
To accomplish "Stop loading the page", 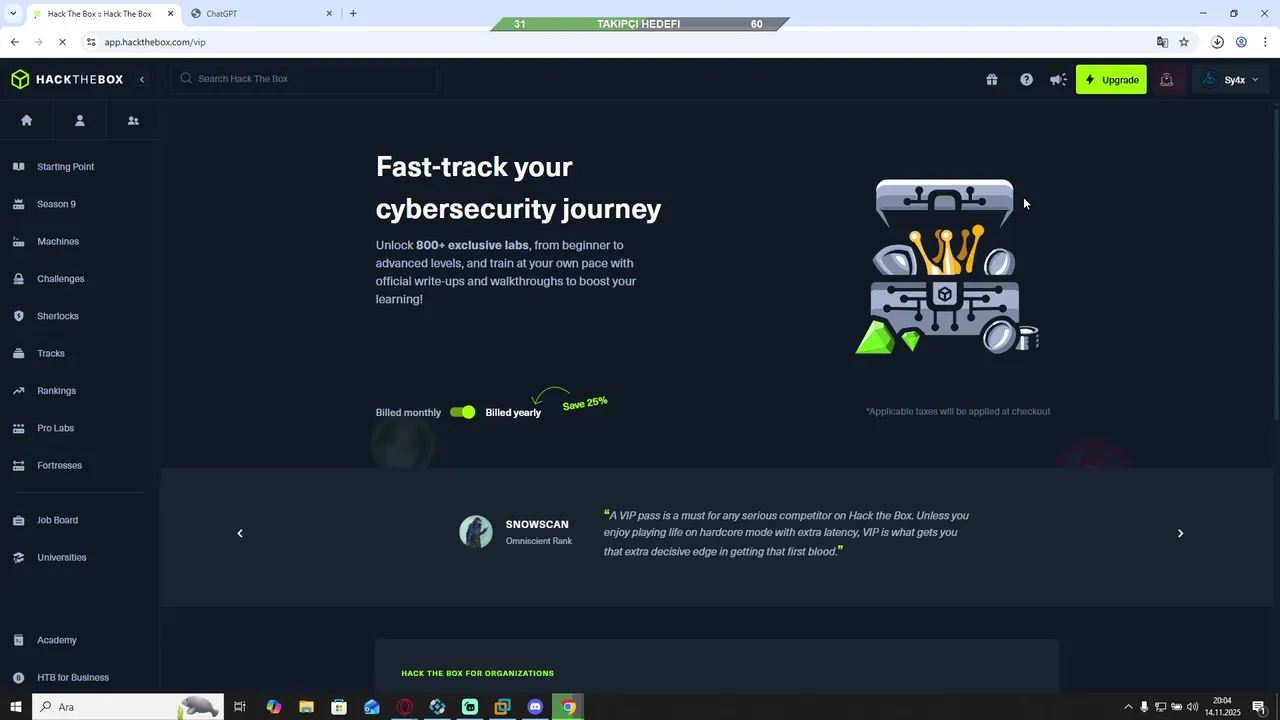I will point(63,42).
